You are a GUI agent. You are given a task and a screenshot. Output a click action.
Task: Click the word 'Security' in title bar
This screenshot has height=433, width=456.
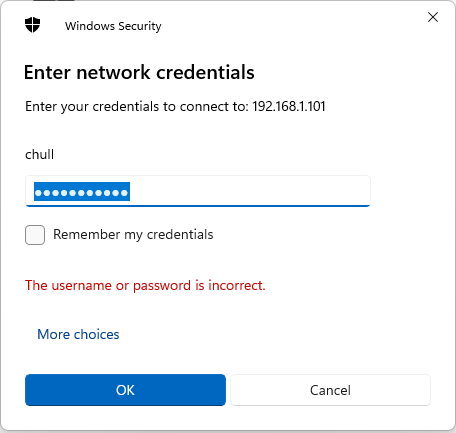[x=140, y=26]
